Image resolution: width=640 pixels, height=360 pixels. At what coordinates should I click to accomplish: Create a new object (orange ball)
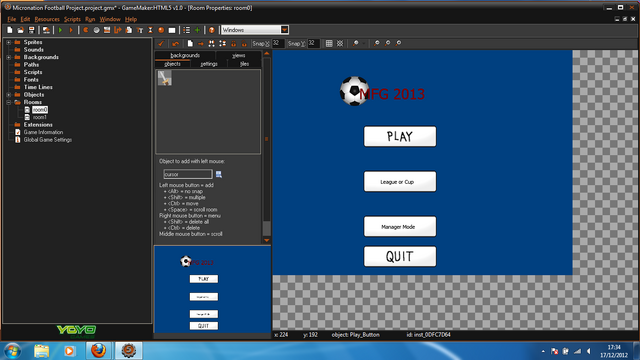[x=161, y=30]
